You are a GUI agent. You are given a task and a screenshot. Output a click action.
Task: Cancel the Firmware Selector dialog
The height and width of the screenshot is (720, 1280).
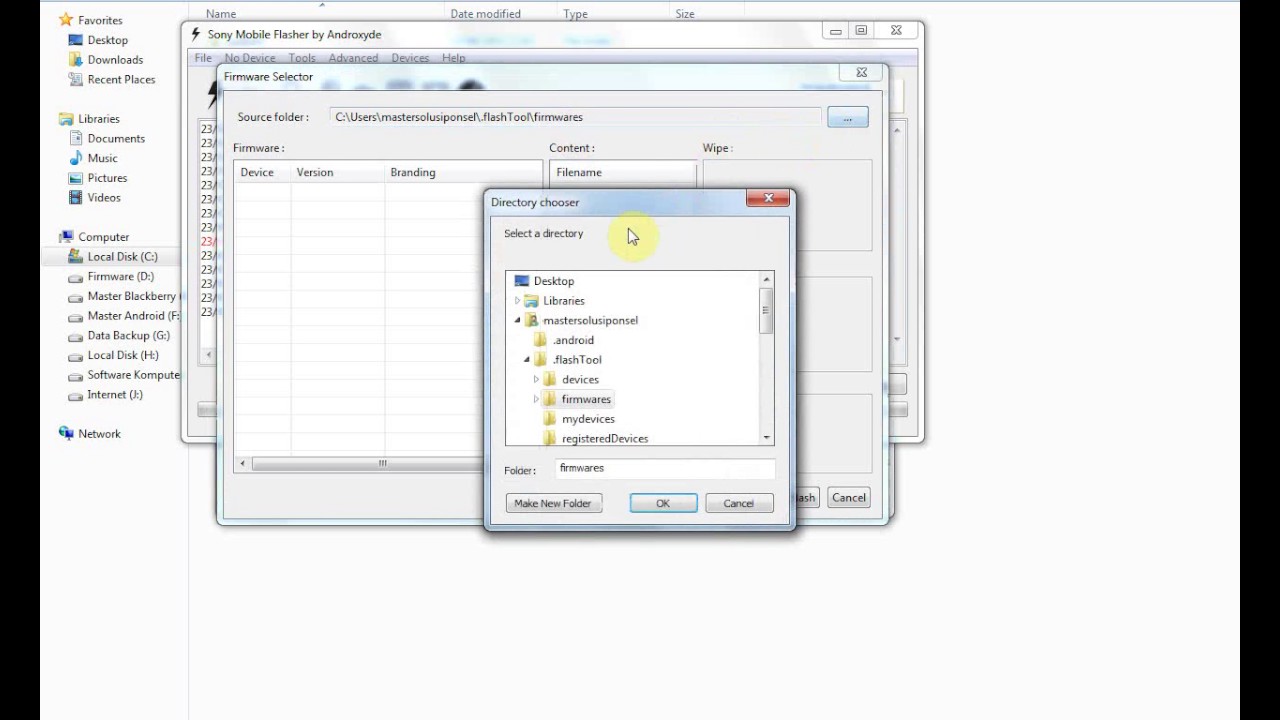click(849, 497)
